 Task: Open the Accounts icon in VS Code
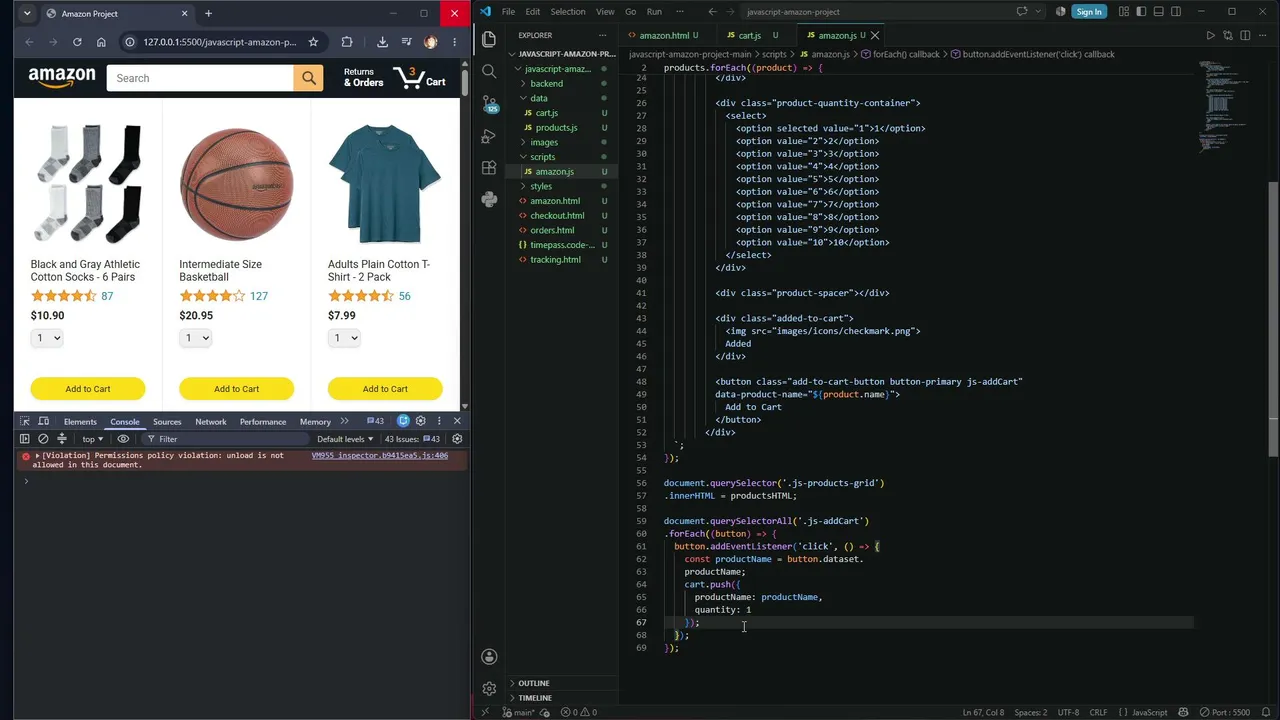coord(489,657)
